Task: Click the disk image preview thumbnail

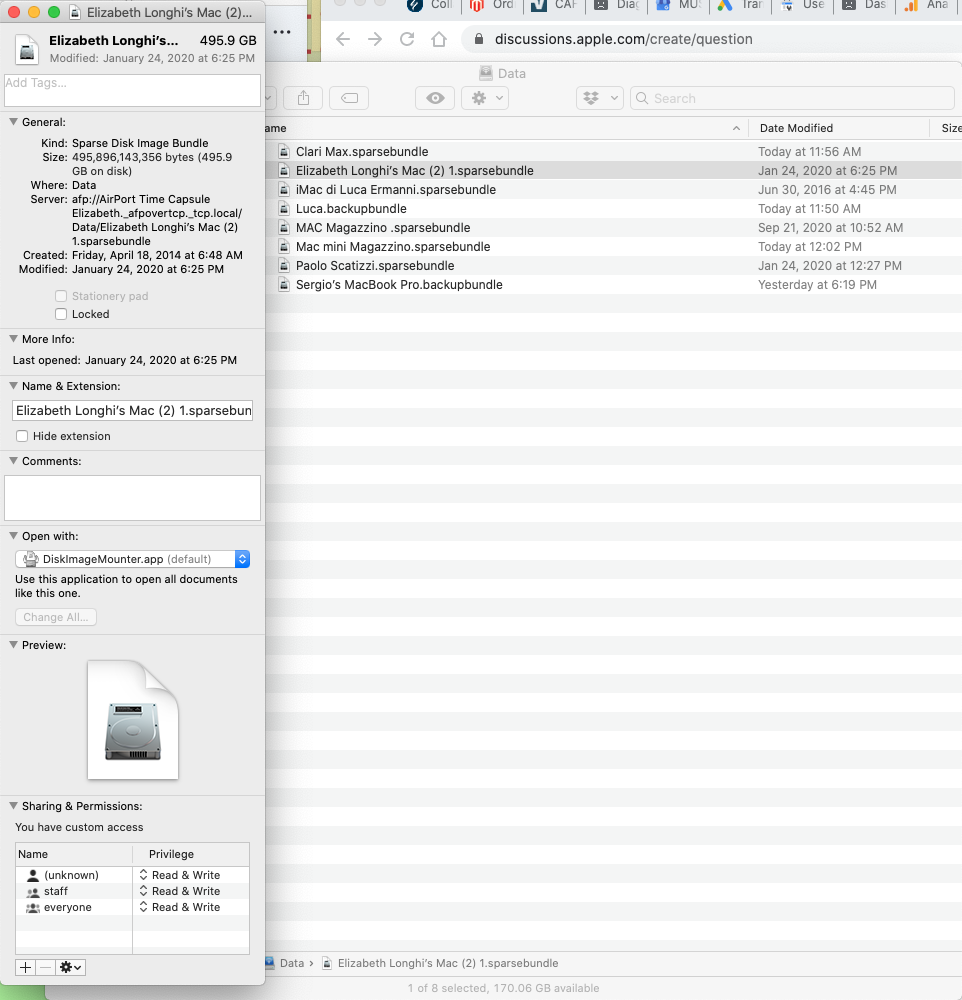Action: tap(133, 720)
